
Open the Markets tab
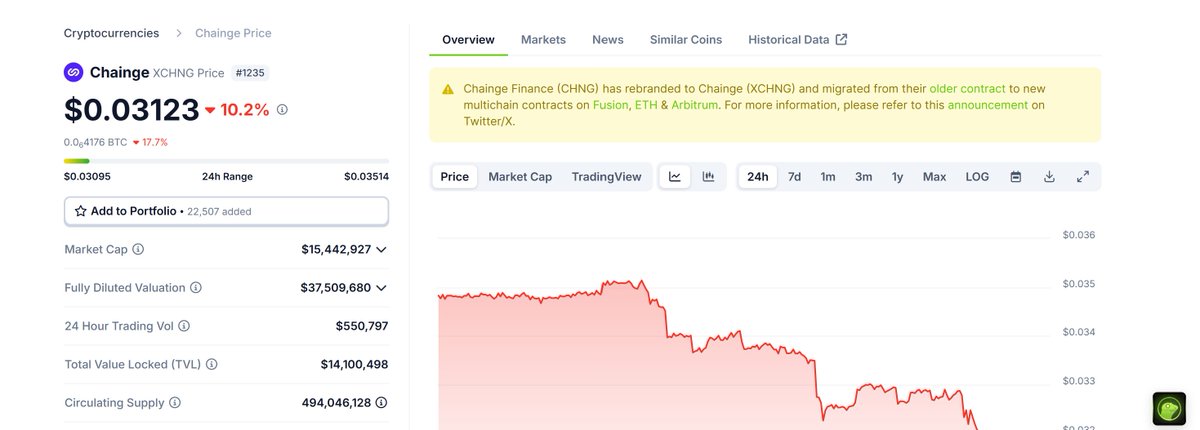coord(543,40)
